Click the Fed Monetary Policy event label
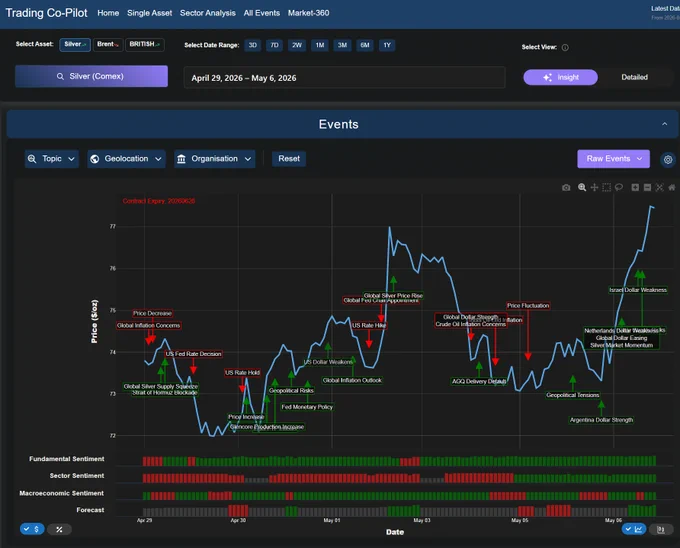Image resolution: width=680 pixels, height=548 pixels. 307,407
